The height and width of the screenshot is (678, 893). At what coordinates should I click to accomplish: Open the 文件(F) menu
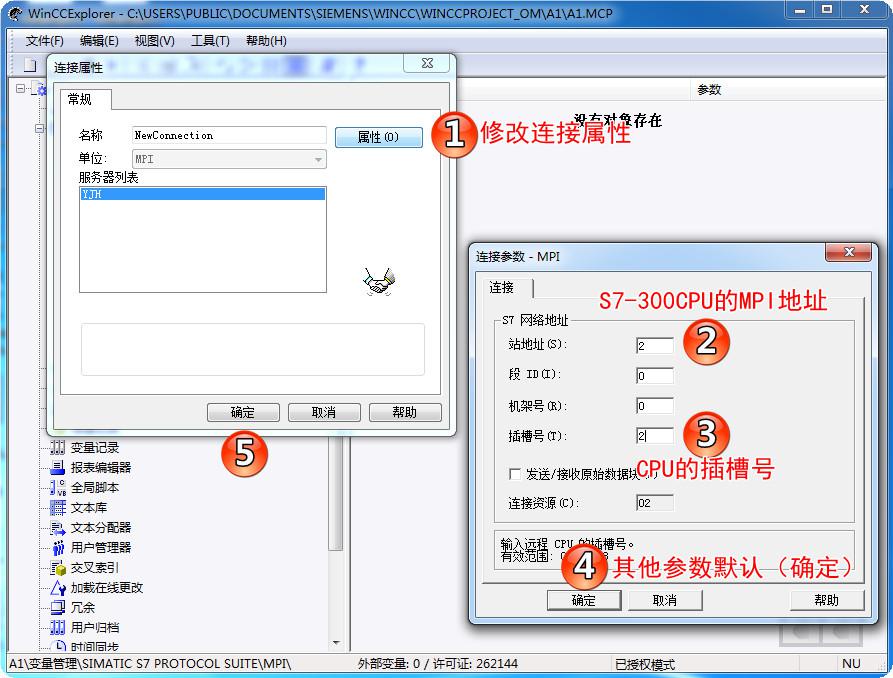click(x=44, y=41)
